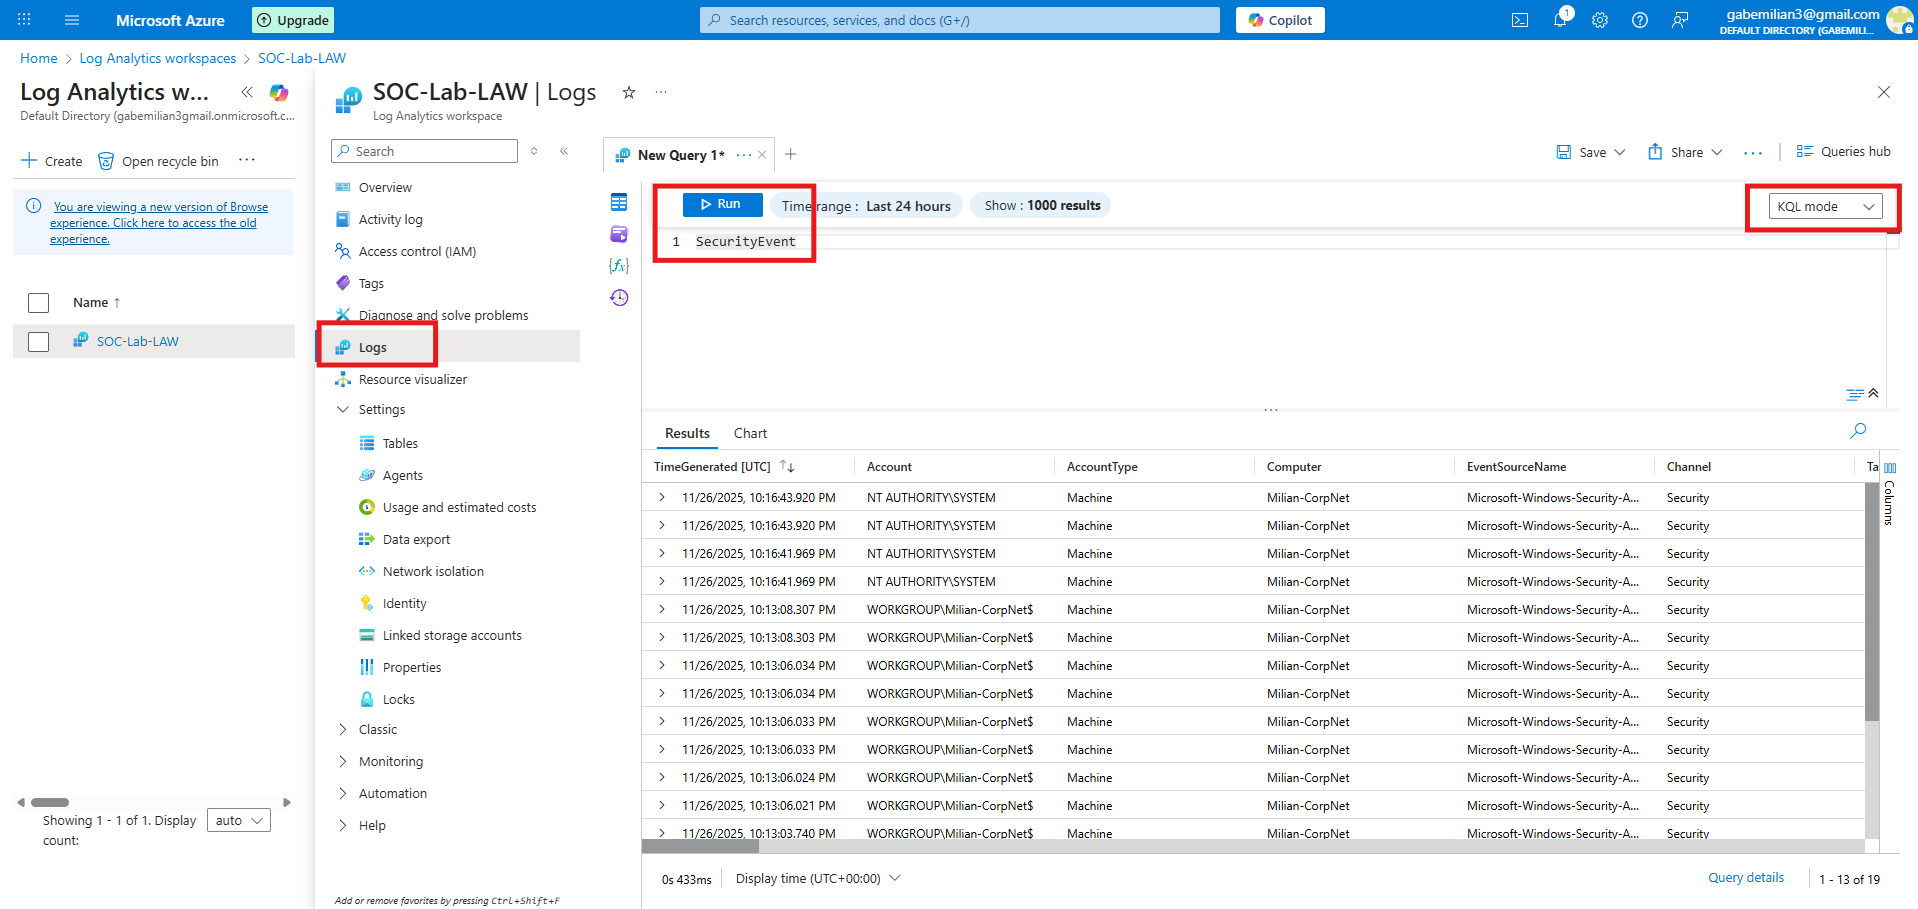Open Cloud Shell from the top bar
The height and width of the screenshot is (909, 1918).
pyautogui.click(x=1520, y=20)
